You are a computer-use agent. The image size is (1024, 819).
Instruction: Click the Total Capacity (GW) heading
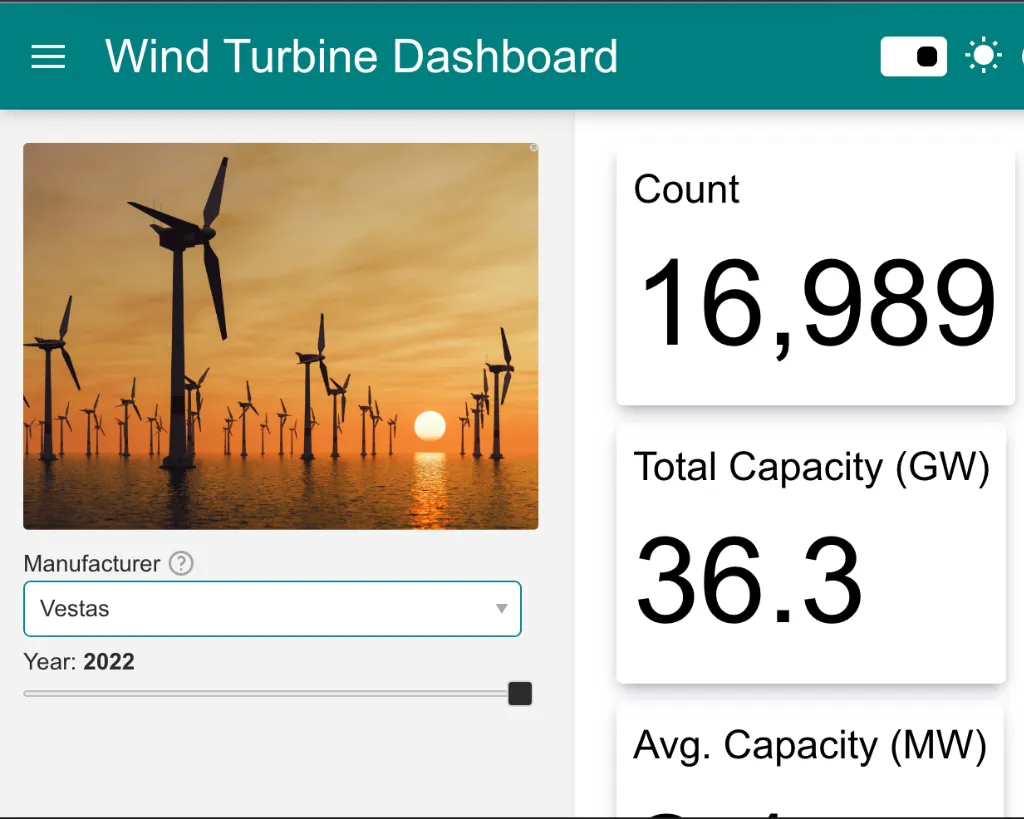click(x=811, y=467)
